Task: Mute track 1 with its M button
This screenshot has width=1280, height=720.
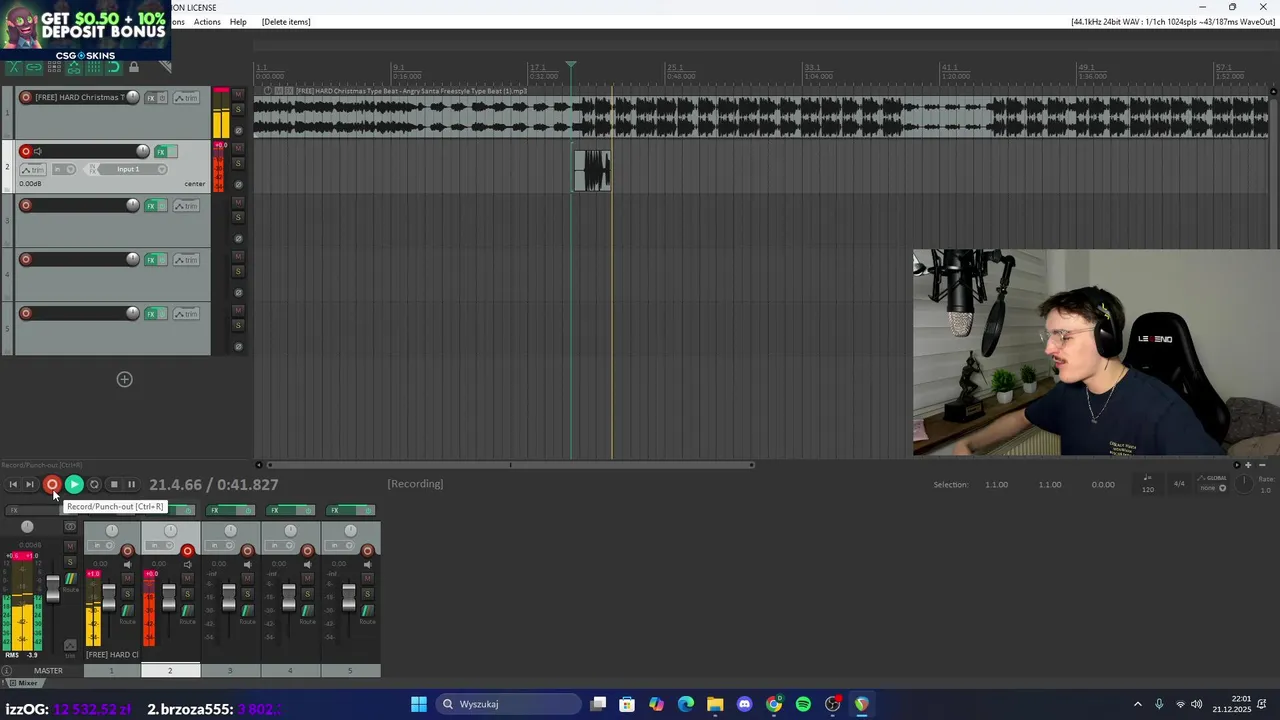Action: click(238, 94)
